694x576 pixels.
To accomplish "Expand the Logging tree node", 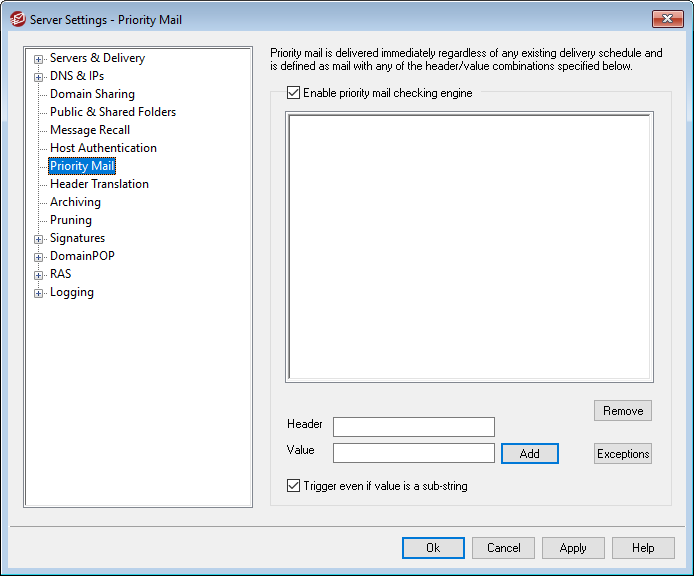I will 39,293.
